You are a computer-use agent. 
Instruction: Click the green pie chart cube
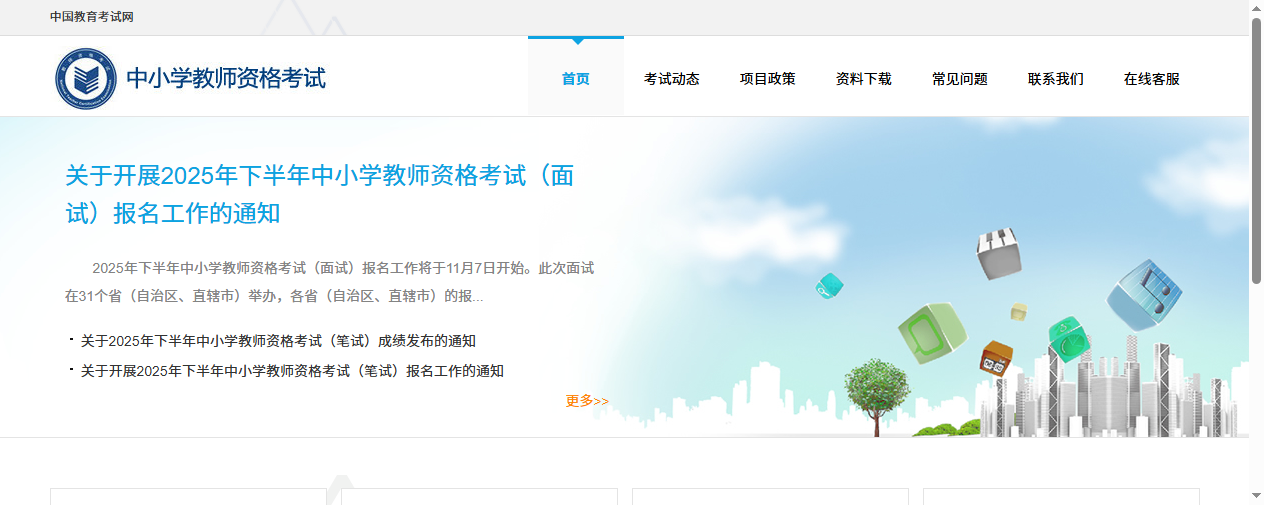pyautogui.click(x=1068, y=337)
